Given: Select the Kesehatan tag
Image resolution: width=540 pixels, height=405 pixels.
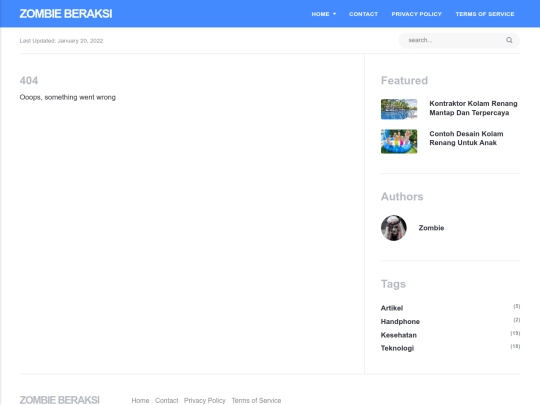Looking at the screenshot, I should coord(398,335).
